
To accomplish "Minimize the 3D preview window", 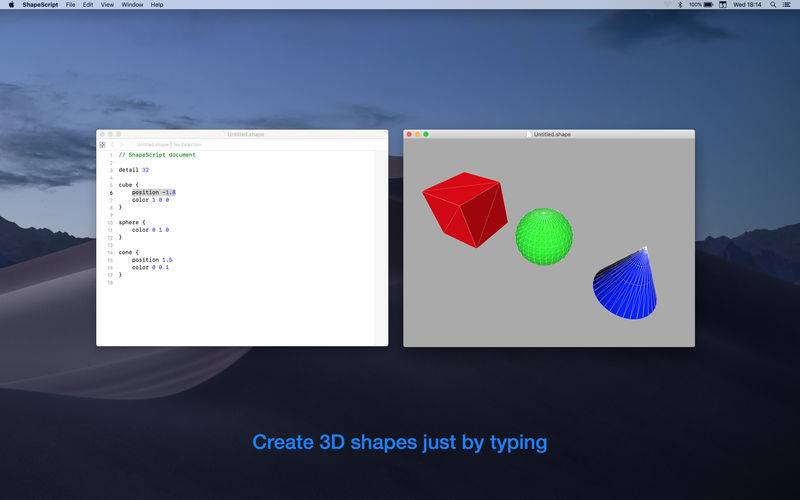I will click(417, 134).
